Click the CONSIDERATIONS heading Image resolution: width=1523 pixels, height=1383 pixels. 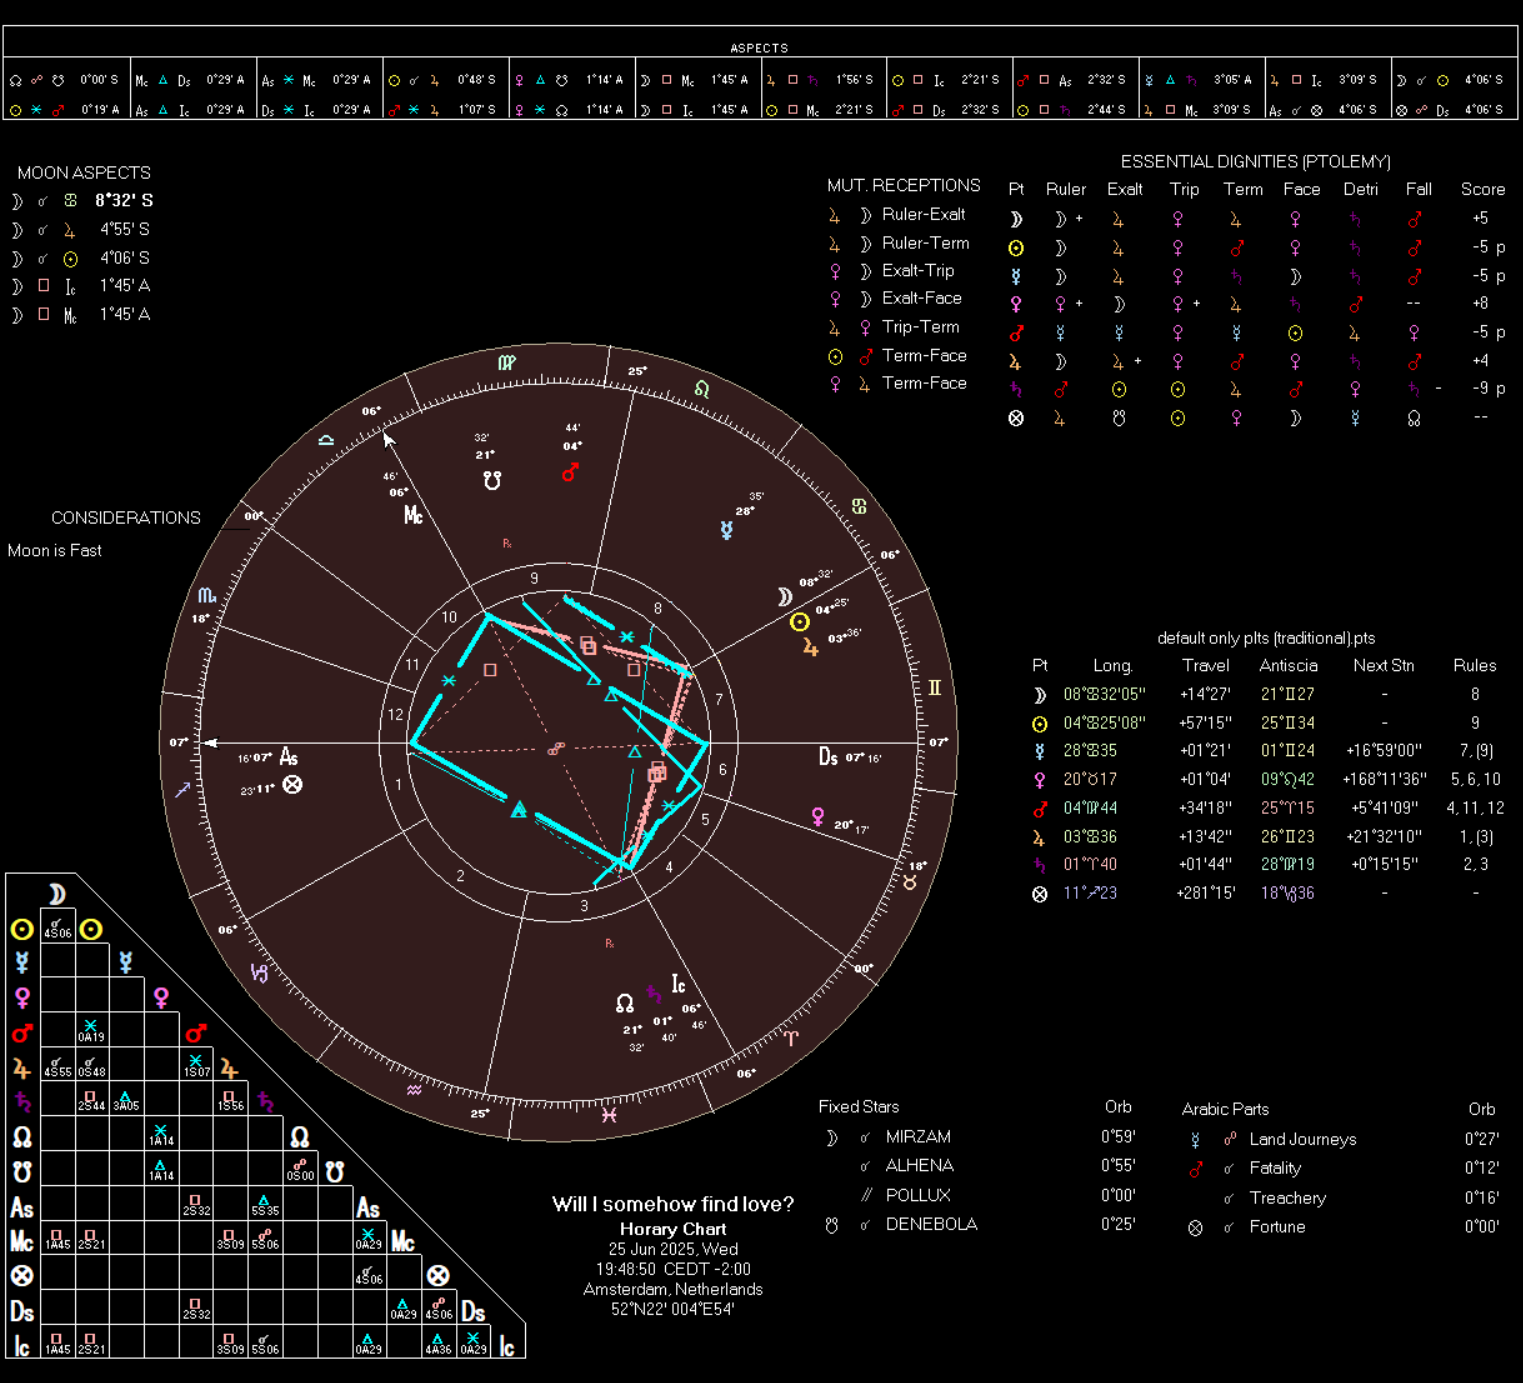(x=126, y=518)
